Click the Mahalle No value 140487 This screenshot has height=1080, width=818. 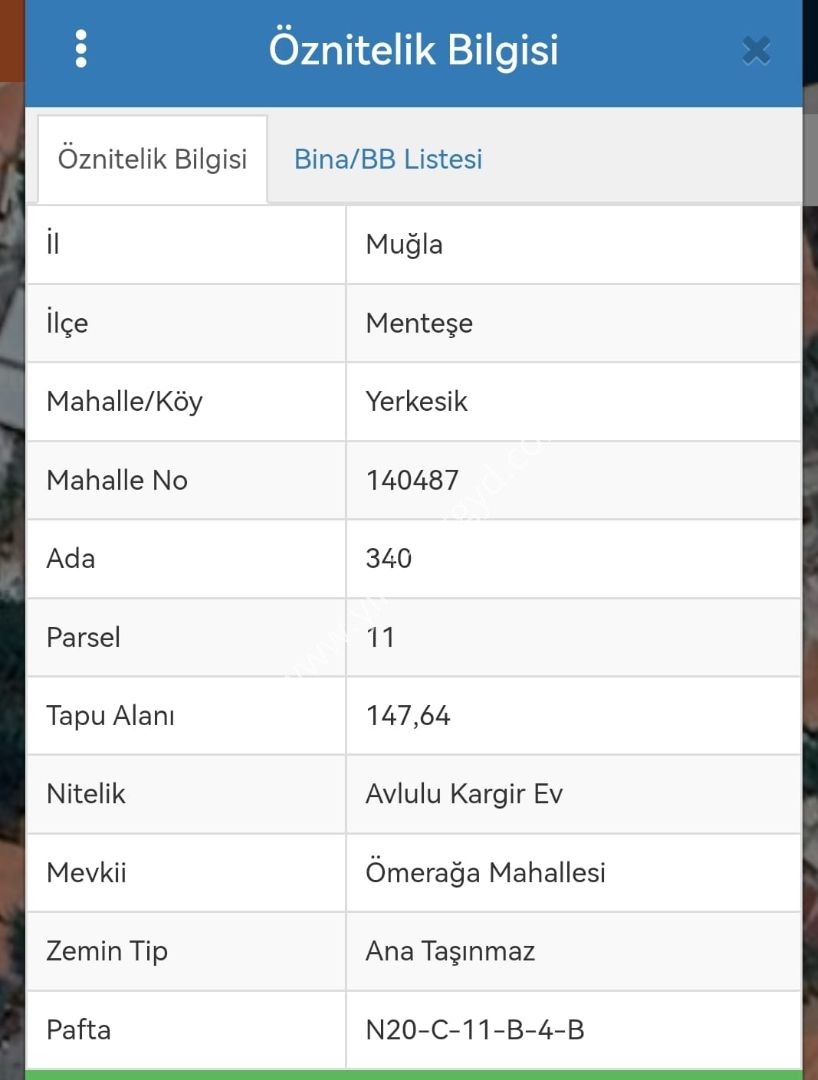pyautogui.click(x=412, y=480)
